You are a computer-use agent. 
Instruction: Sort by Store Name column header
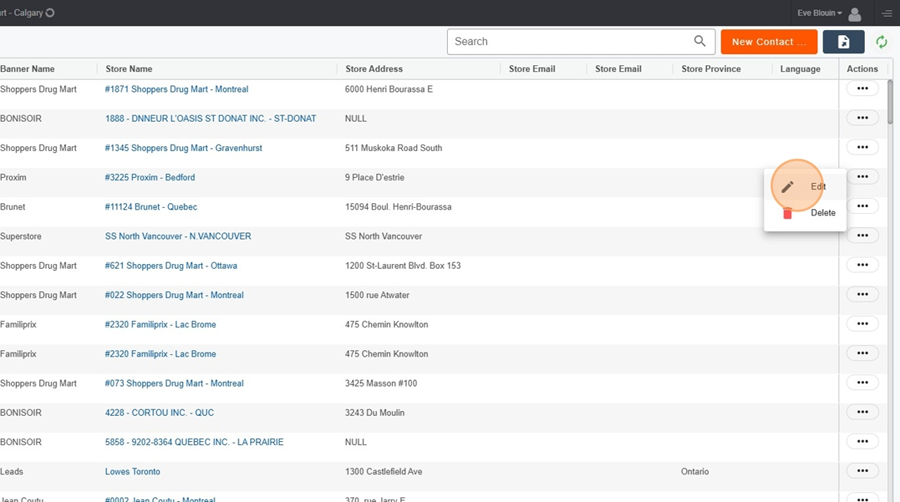pyautogui.click(x=129, y=69)
